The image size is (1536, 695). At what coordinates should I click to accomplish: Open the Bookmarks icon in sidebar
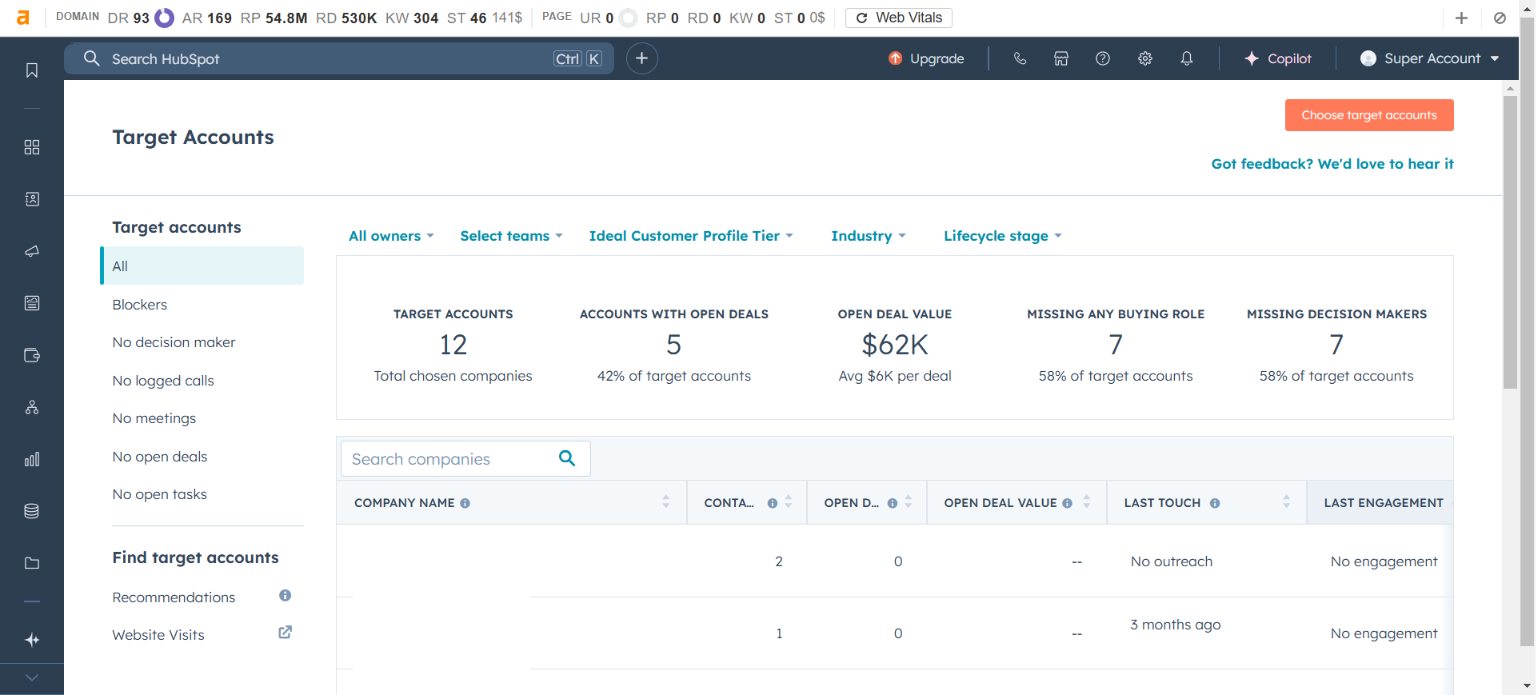[32, 70]
